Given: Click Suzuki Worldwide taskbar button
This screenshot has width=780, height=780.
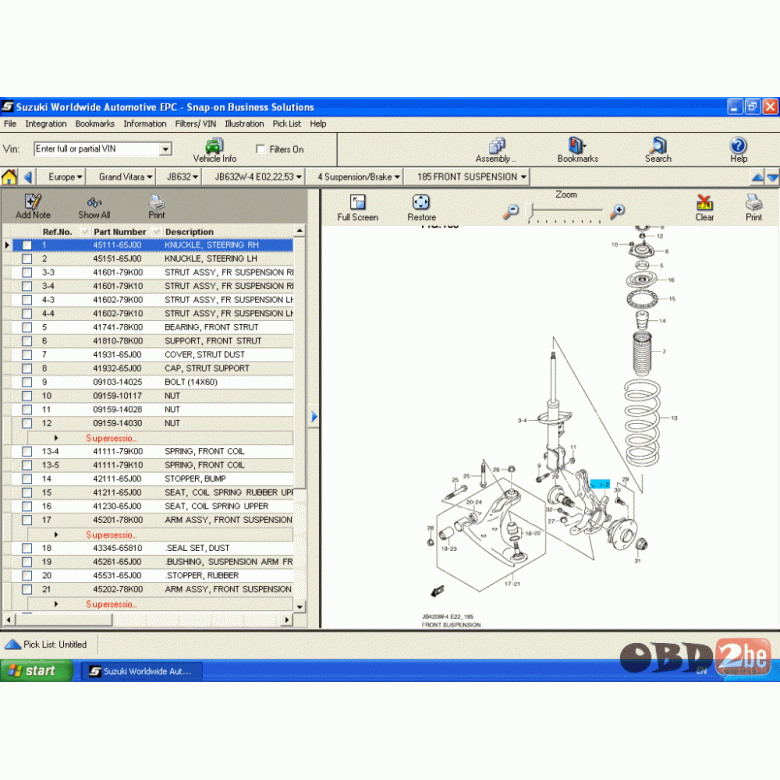Looking at the screenshot, I should click(142, 671).
